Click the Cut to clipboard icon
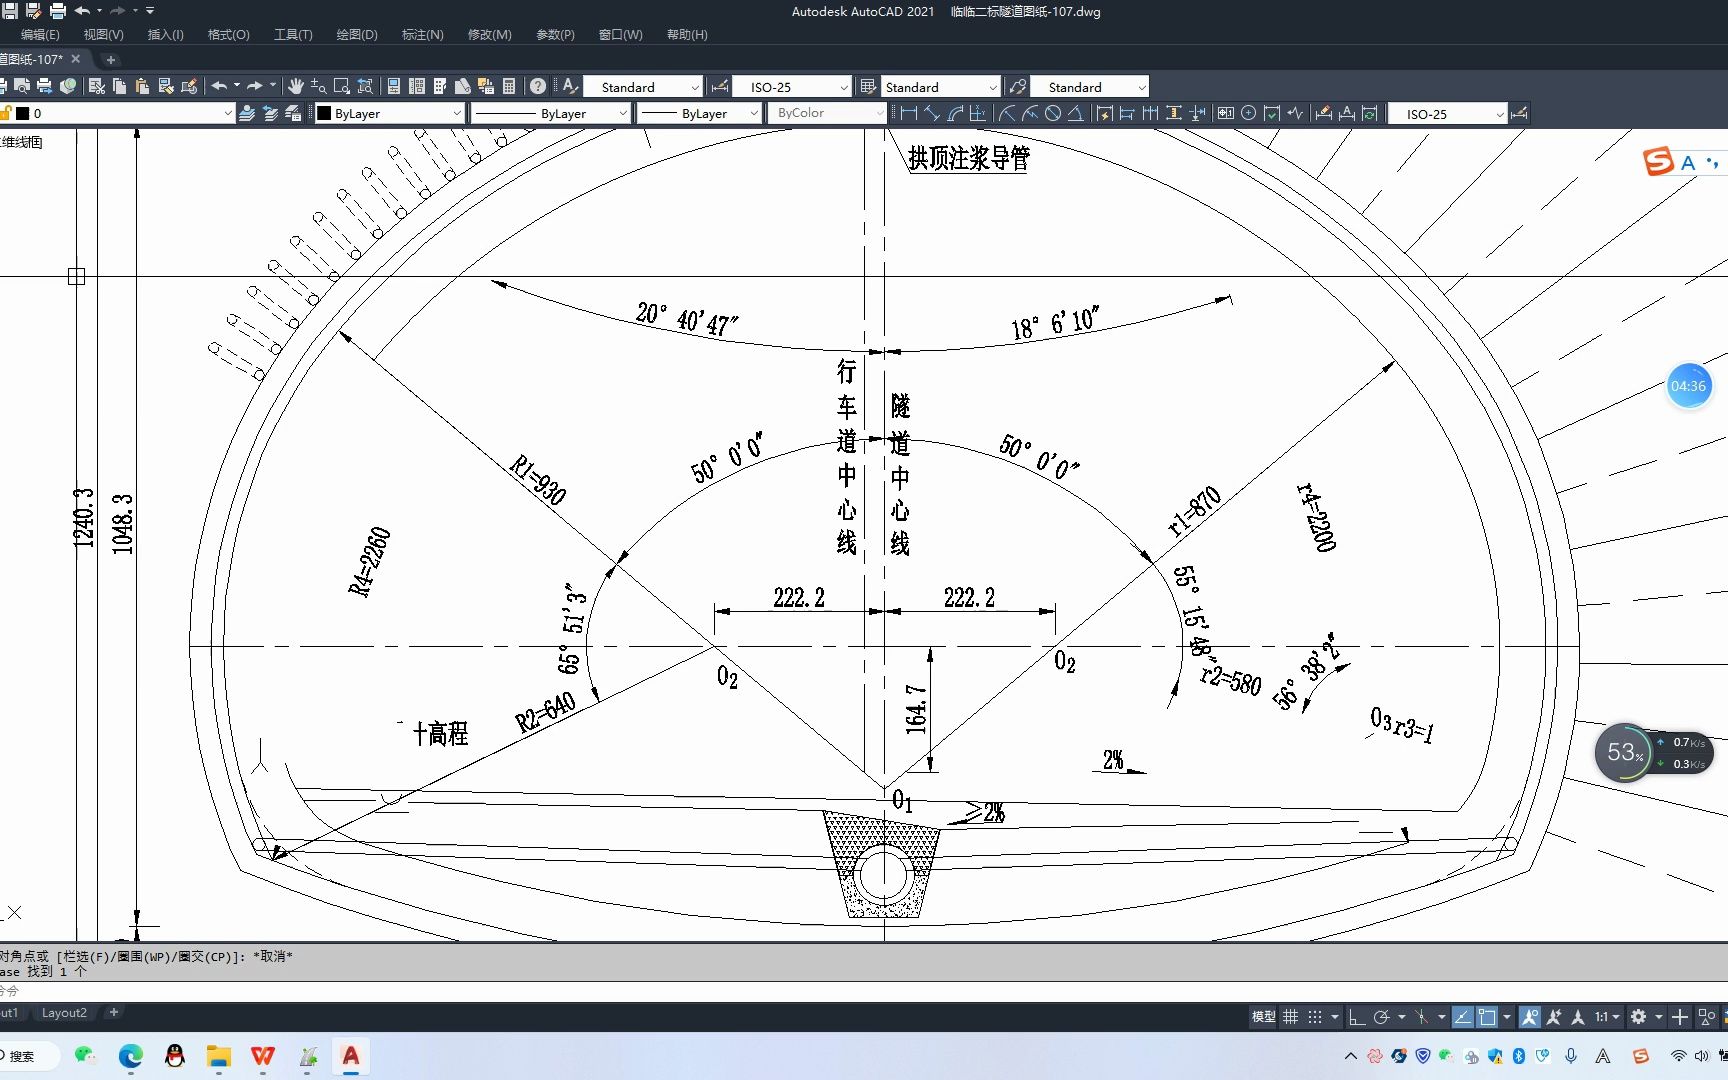 97,86
